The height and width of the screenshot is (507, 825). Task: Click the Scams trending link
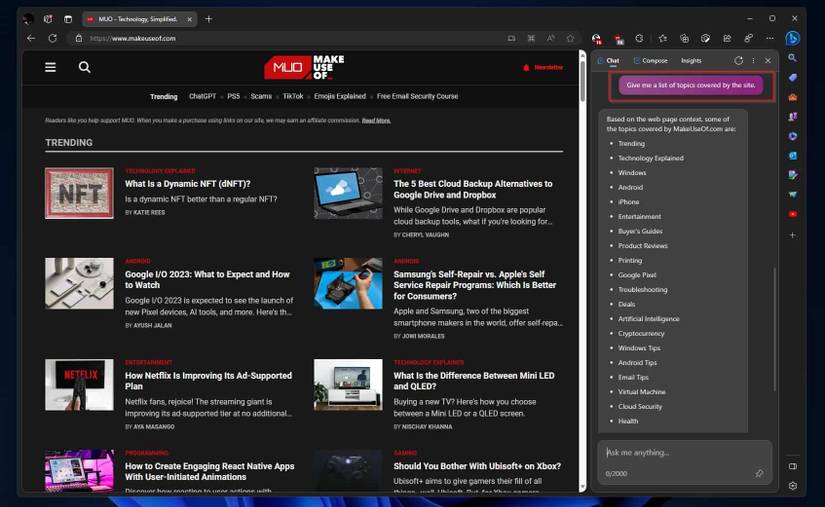click(261, 96)
